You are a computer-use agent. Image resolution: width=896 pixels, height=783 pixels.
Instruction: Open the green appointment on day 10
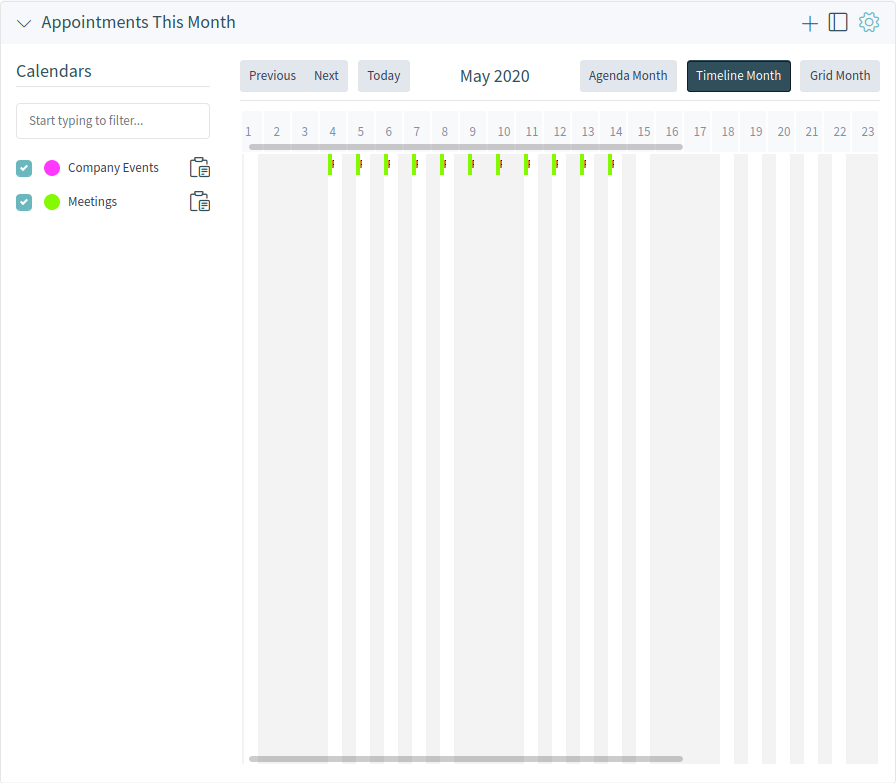[499, 165]
